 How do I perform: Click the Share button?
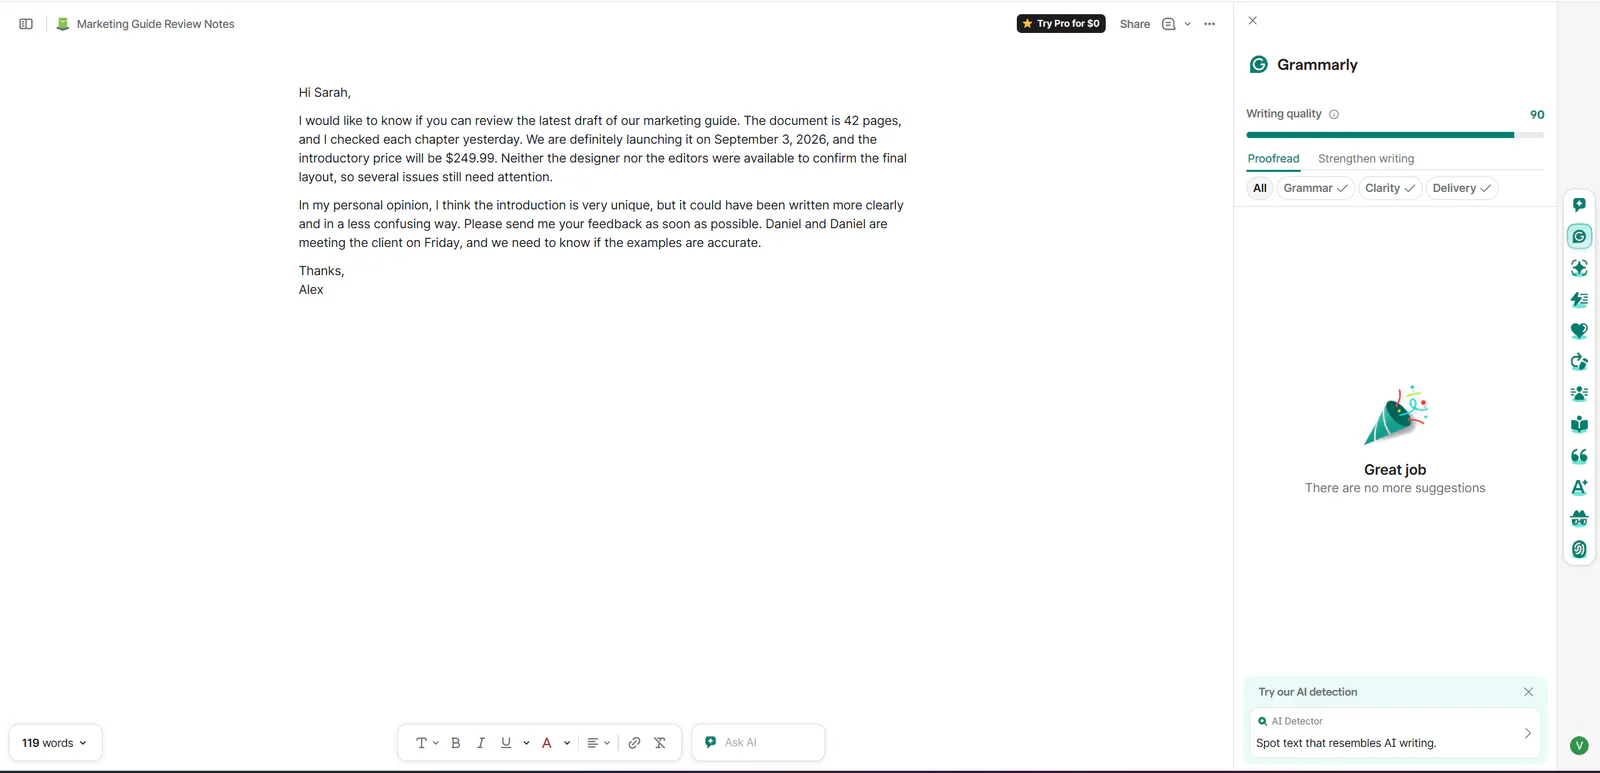[1135, 24]
